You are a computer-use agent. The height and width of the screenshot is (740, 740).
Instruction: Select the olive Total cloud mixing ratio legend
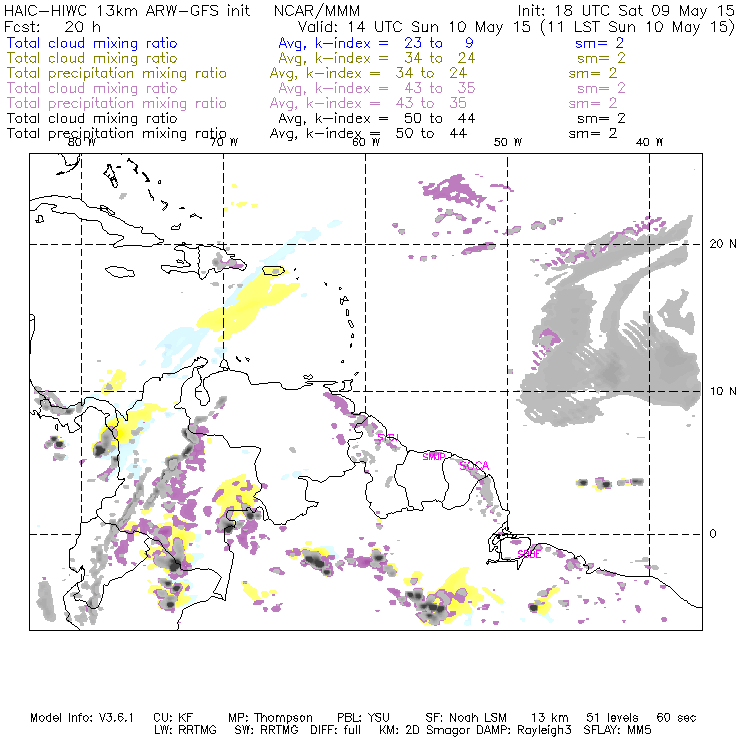click(92, 58)
